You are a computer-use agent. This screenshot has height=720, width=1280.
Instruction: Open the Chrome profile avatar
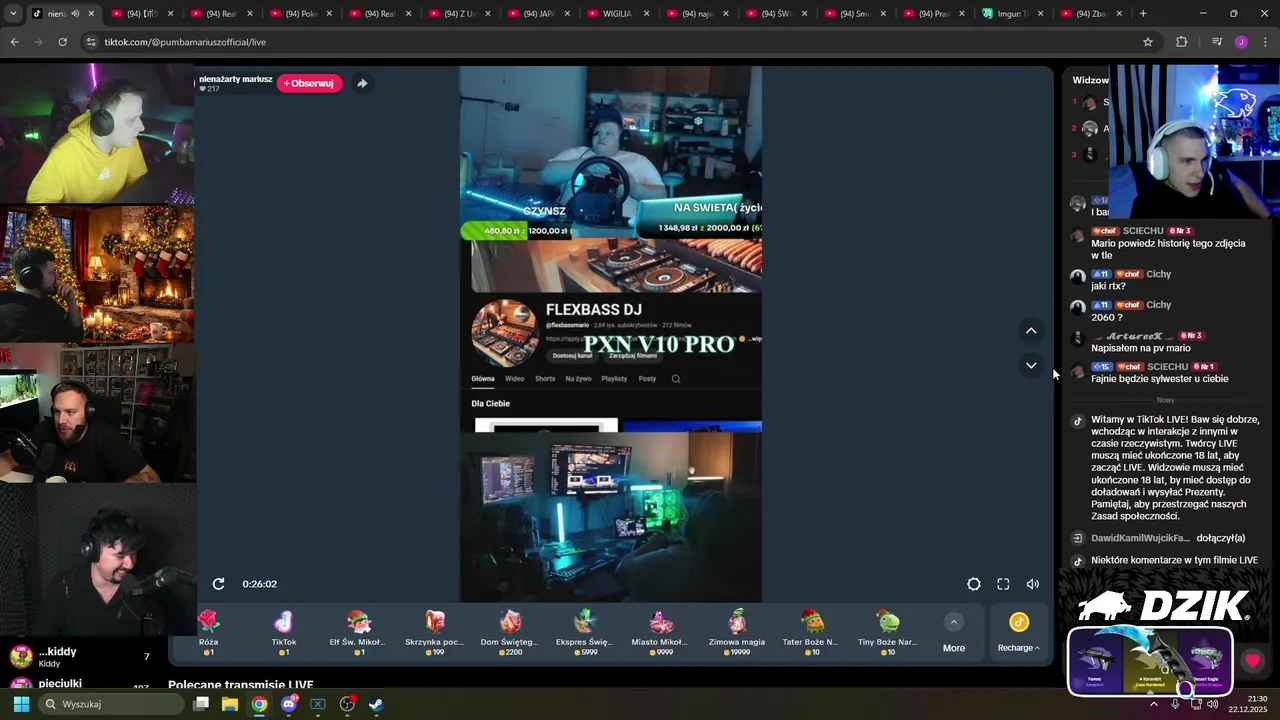click(1241, 42)
